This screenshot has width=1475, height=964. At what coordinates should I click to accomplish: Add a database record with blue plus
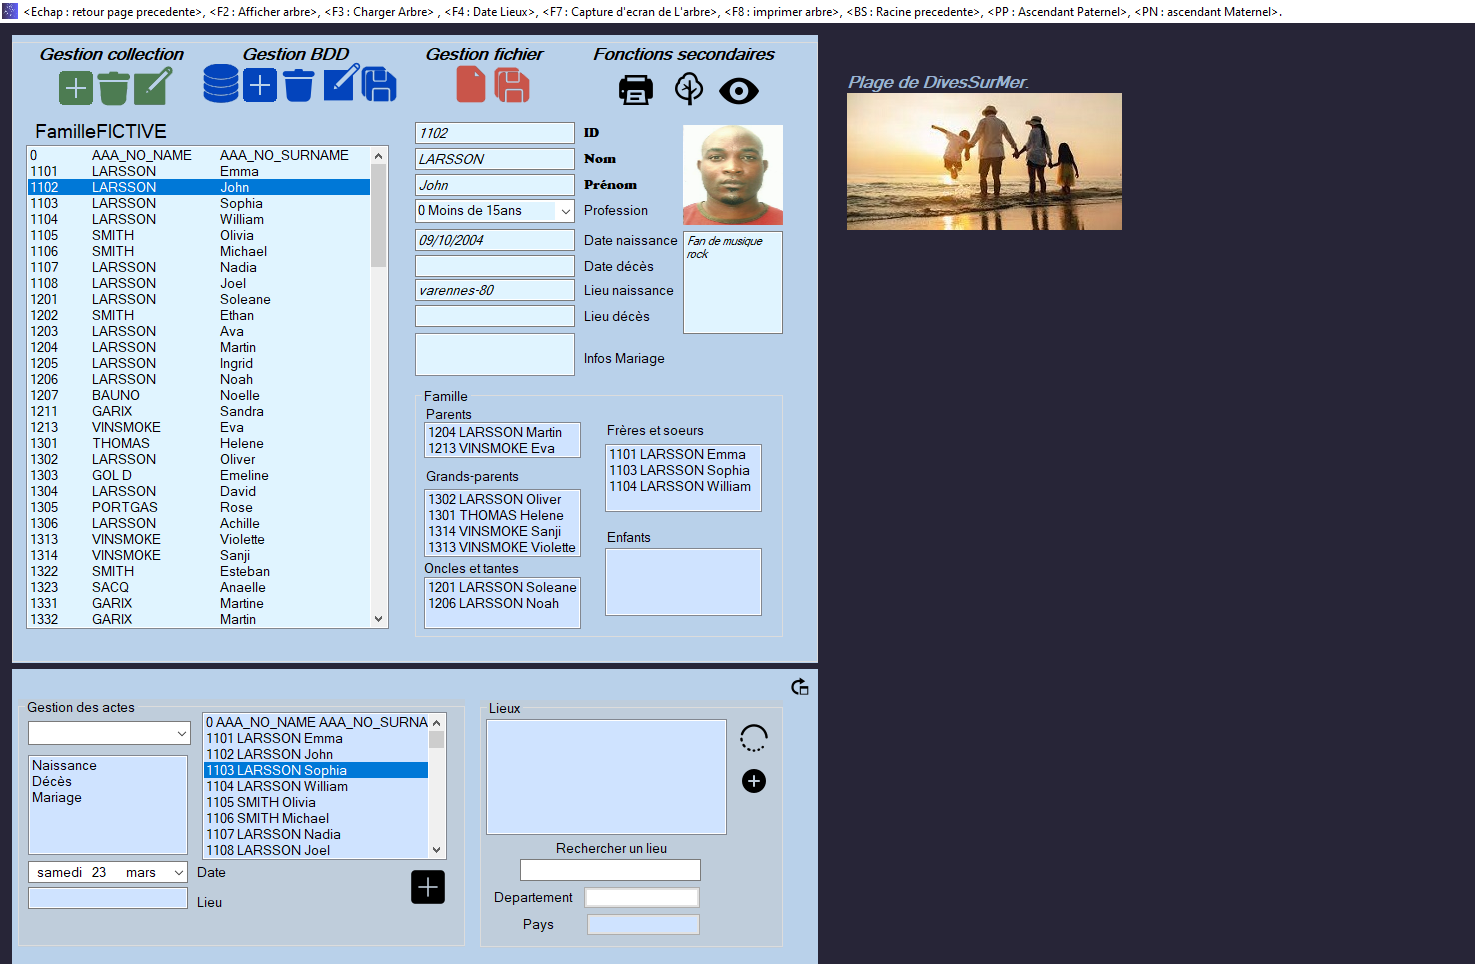point(260,86)
